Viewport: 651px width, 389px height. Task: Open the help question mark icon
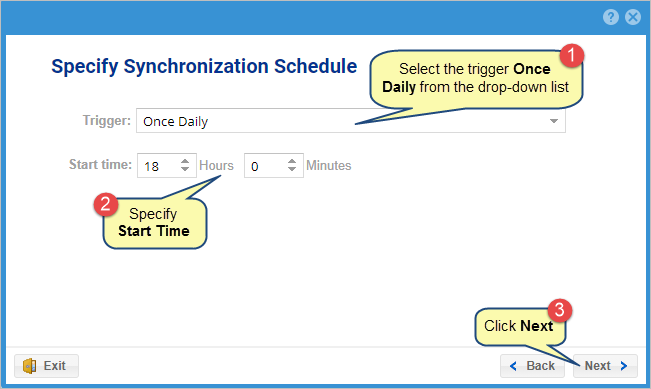point(611,17)
